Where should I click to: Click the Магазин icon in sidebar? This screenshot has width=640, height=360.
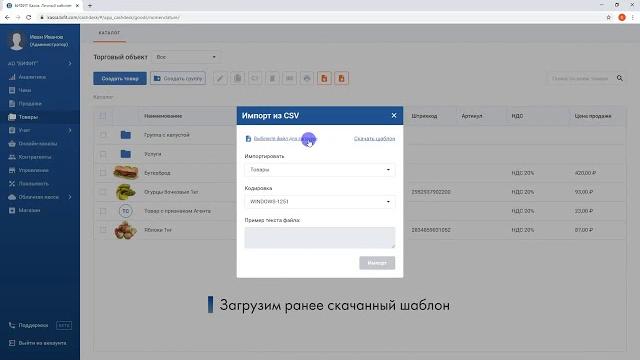[12, 210]
